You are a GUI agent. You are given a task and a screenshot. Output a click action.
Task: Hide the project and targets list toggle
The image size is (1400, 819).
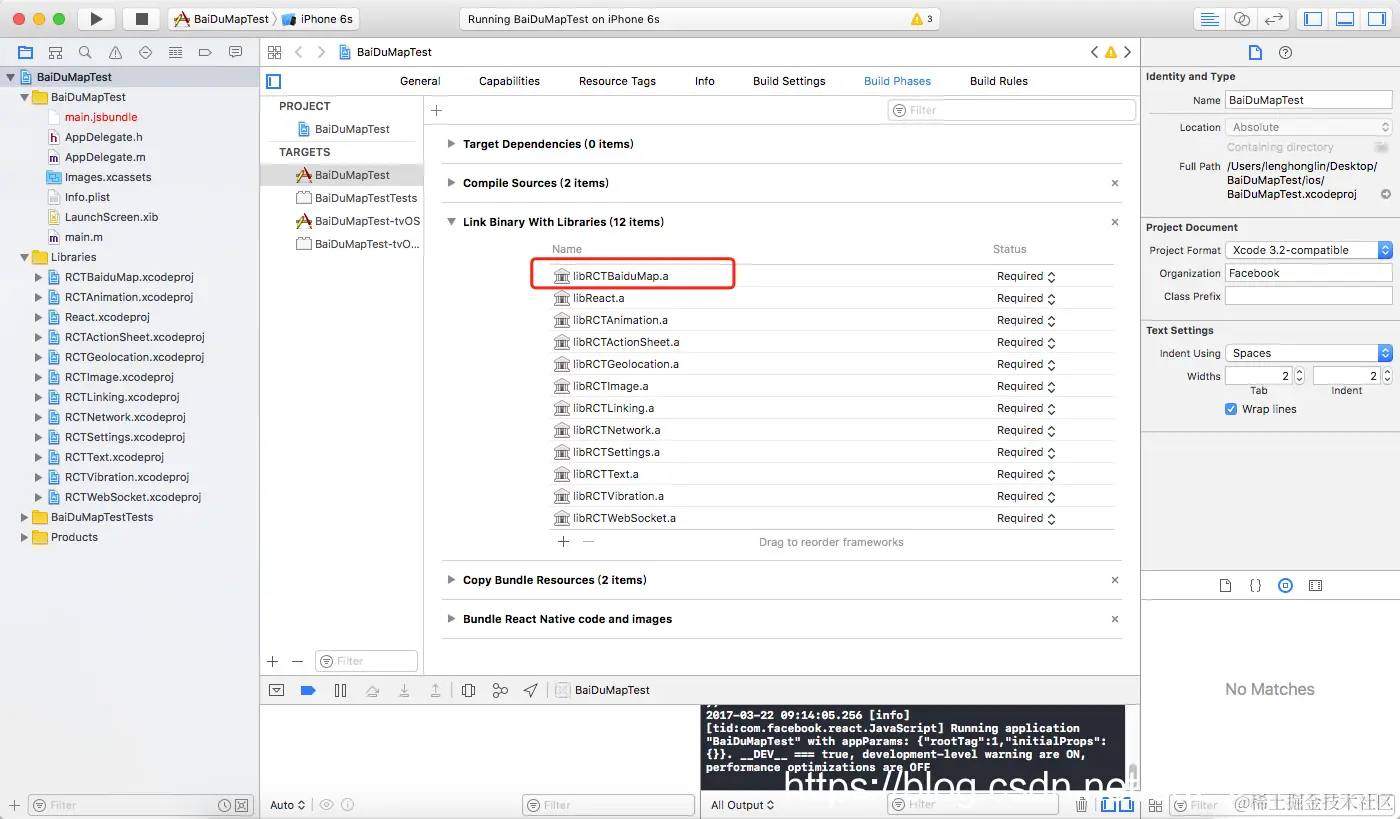pyautogui.click(x=274, y=81)
